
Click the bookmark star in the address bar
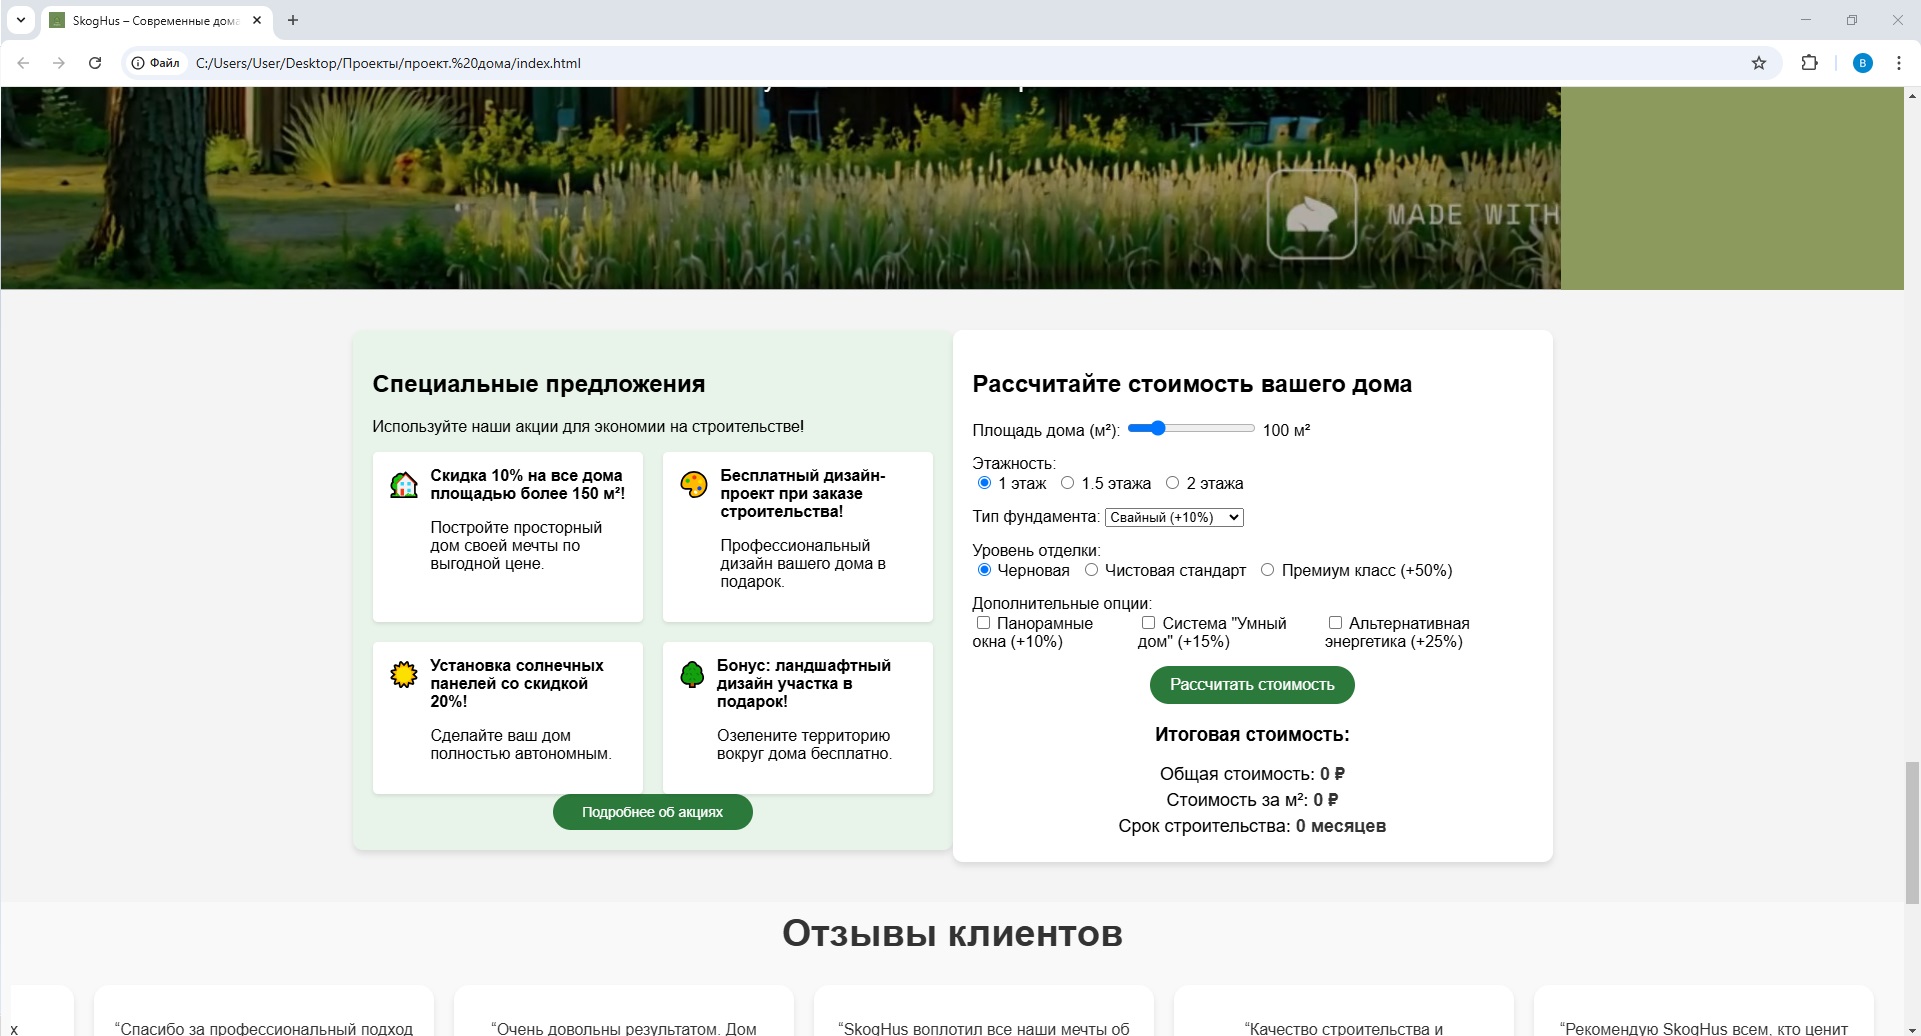pyautogui.click(x=1759, y=63)
